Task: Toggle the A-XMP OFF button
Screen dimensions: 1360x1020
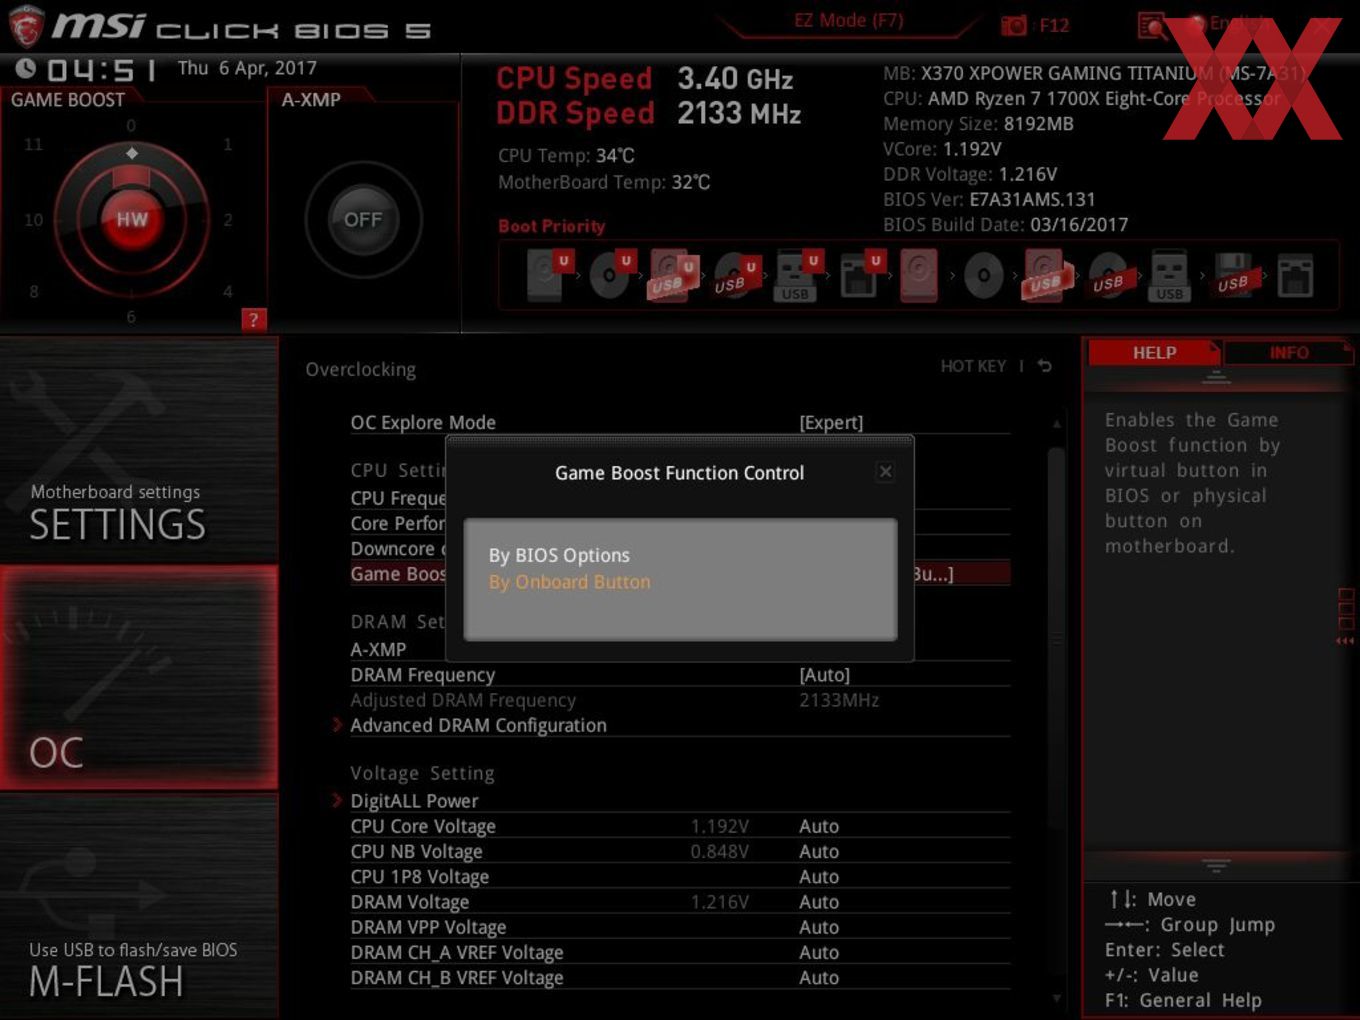Action: pyautogui.click(x=363, y=220)
